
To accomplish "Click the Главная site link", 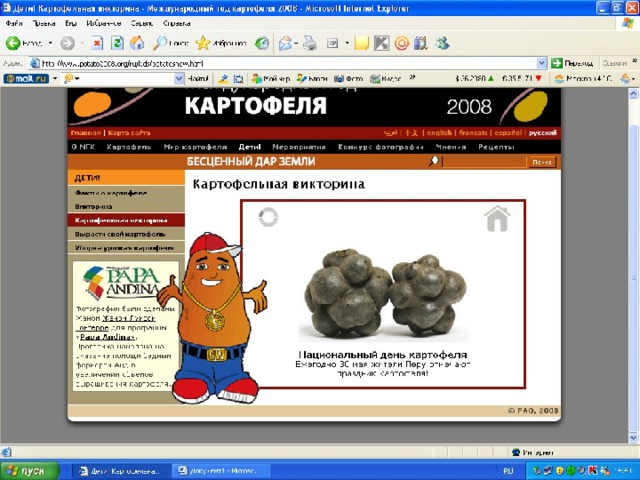I will click(85, 133).
